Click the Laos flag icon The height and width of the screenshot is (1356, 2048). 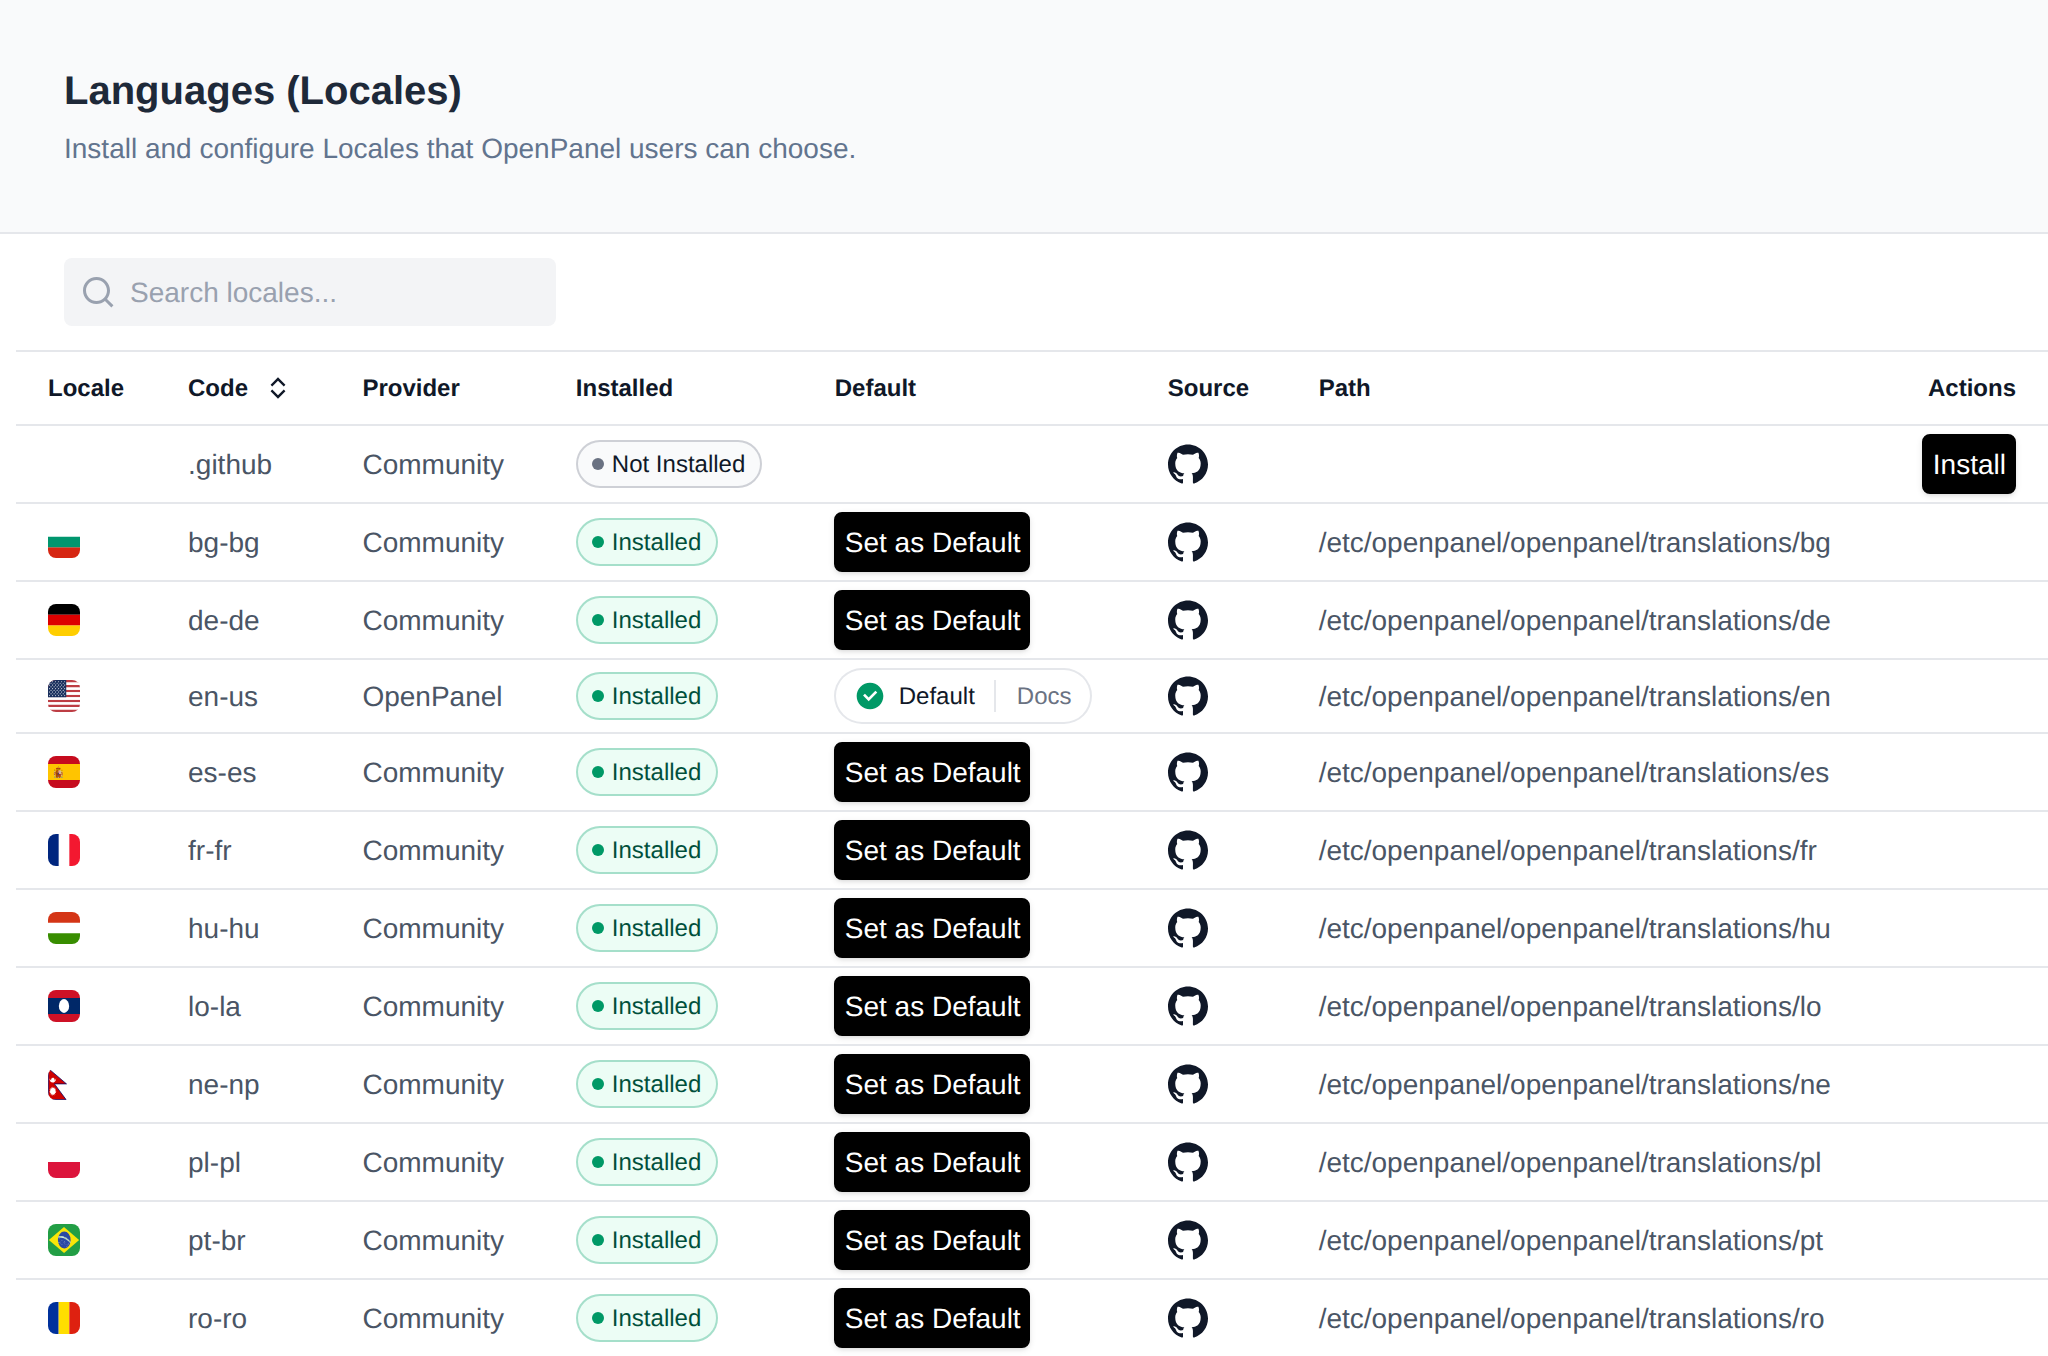64,1006
